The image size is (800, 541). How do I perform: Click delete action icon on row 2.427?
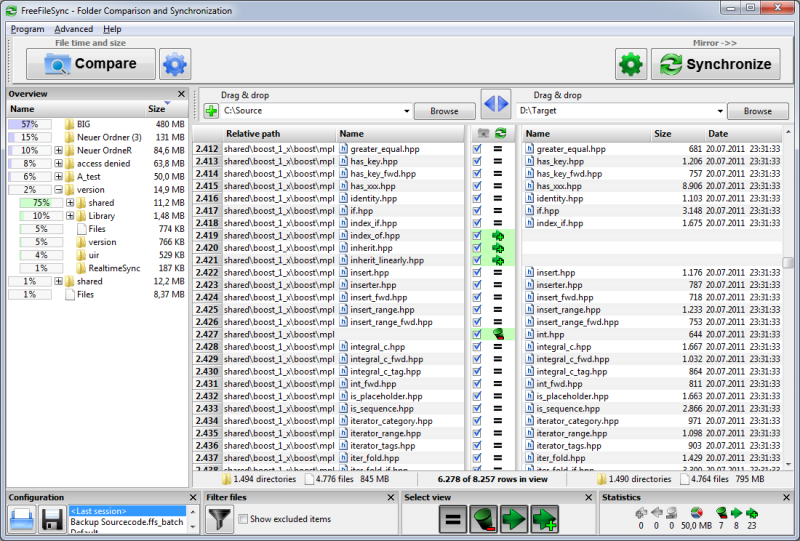pos(498,334)
